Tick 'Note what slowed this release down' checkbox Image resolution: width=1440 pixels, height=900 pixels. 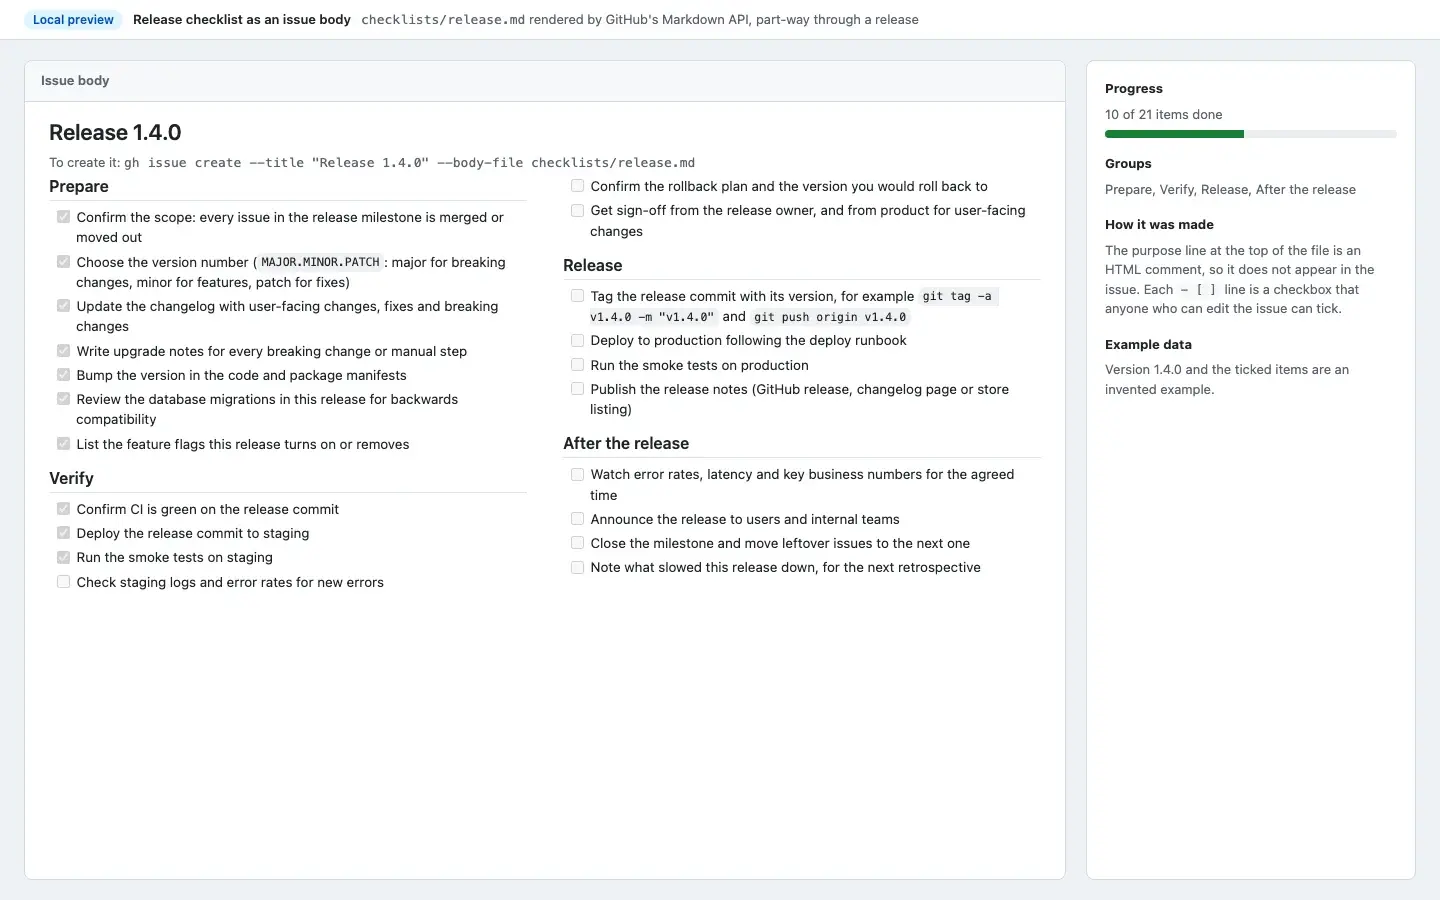click(x=577, y=567)
